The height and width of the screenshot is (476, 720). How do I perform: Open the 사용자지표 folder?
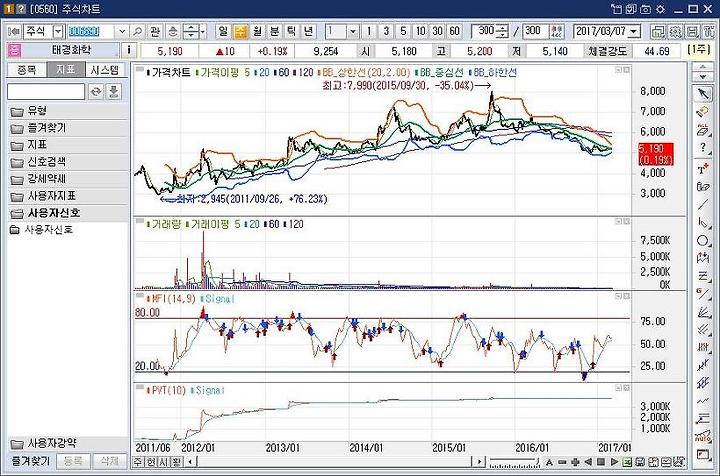pyautogui.click(x=67, y=196)
